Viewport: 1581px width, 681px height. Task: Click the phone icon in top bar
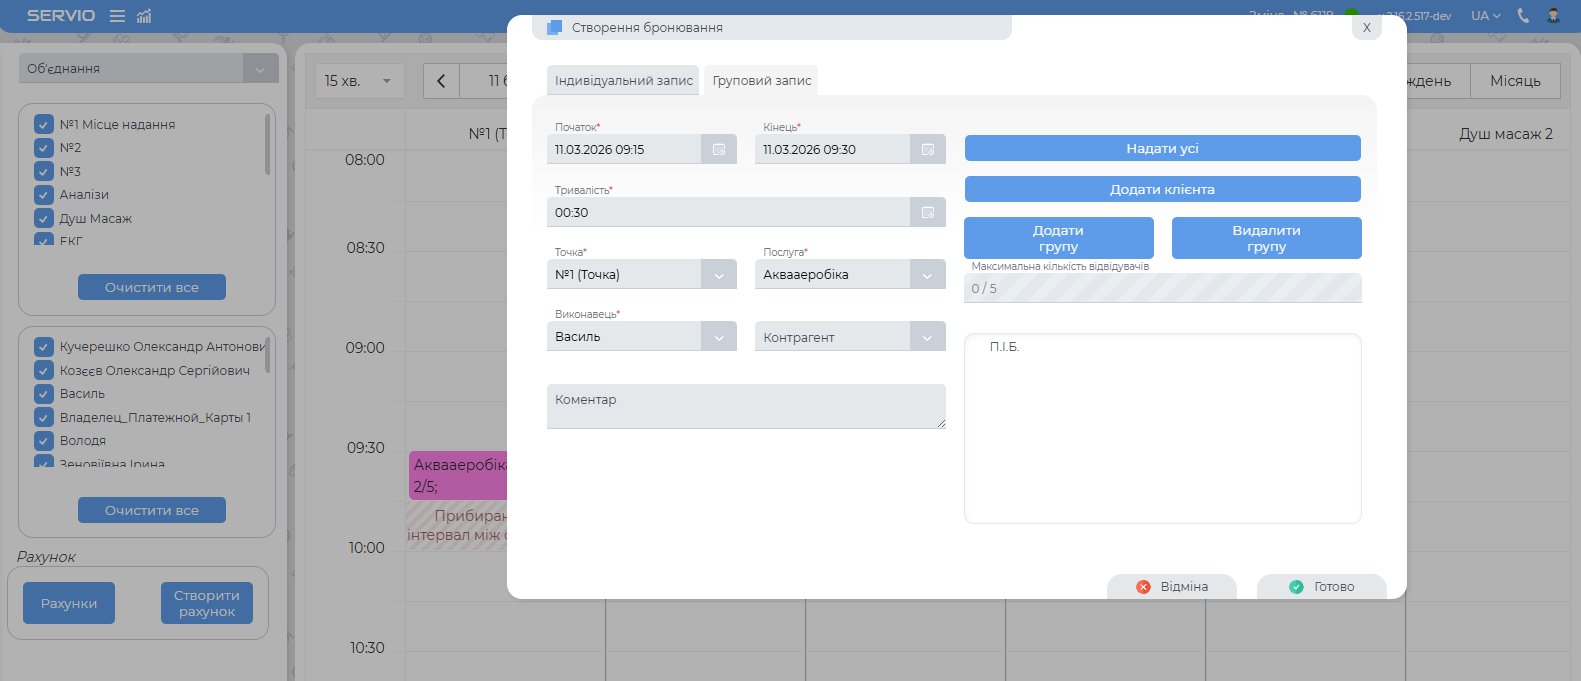pos(1523,16)
